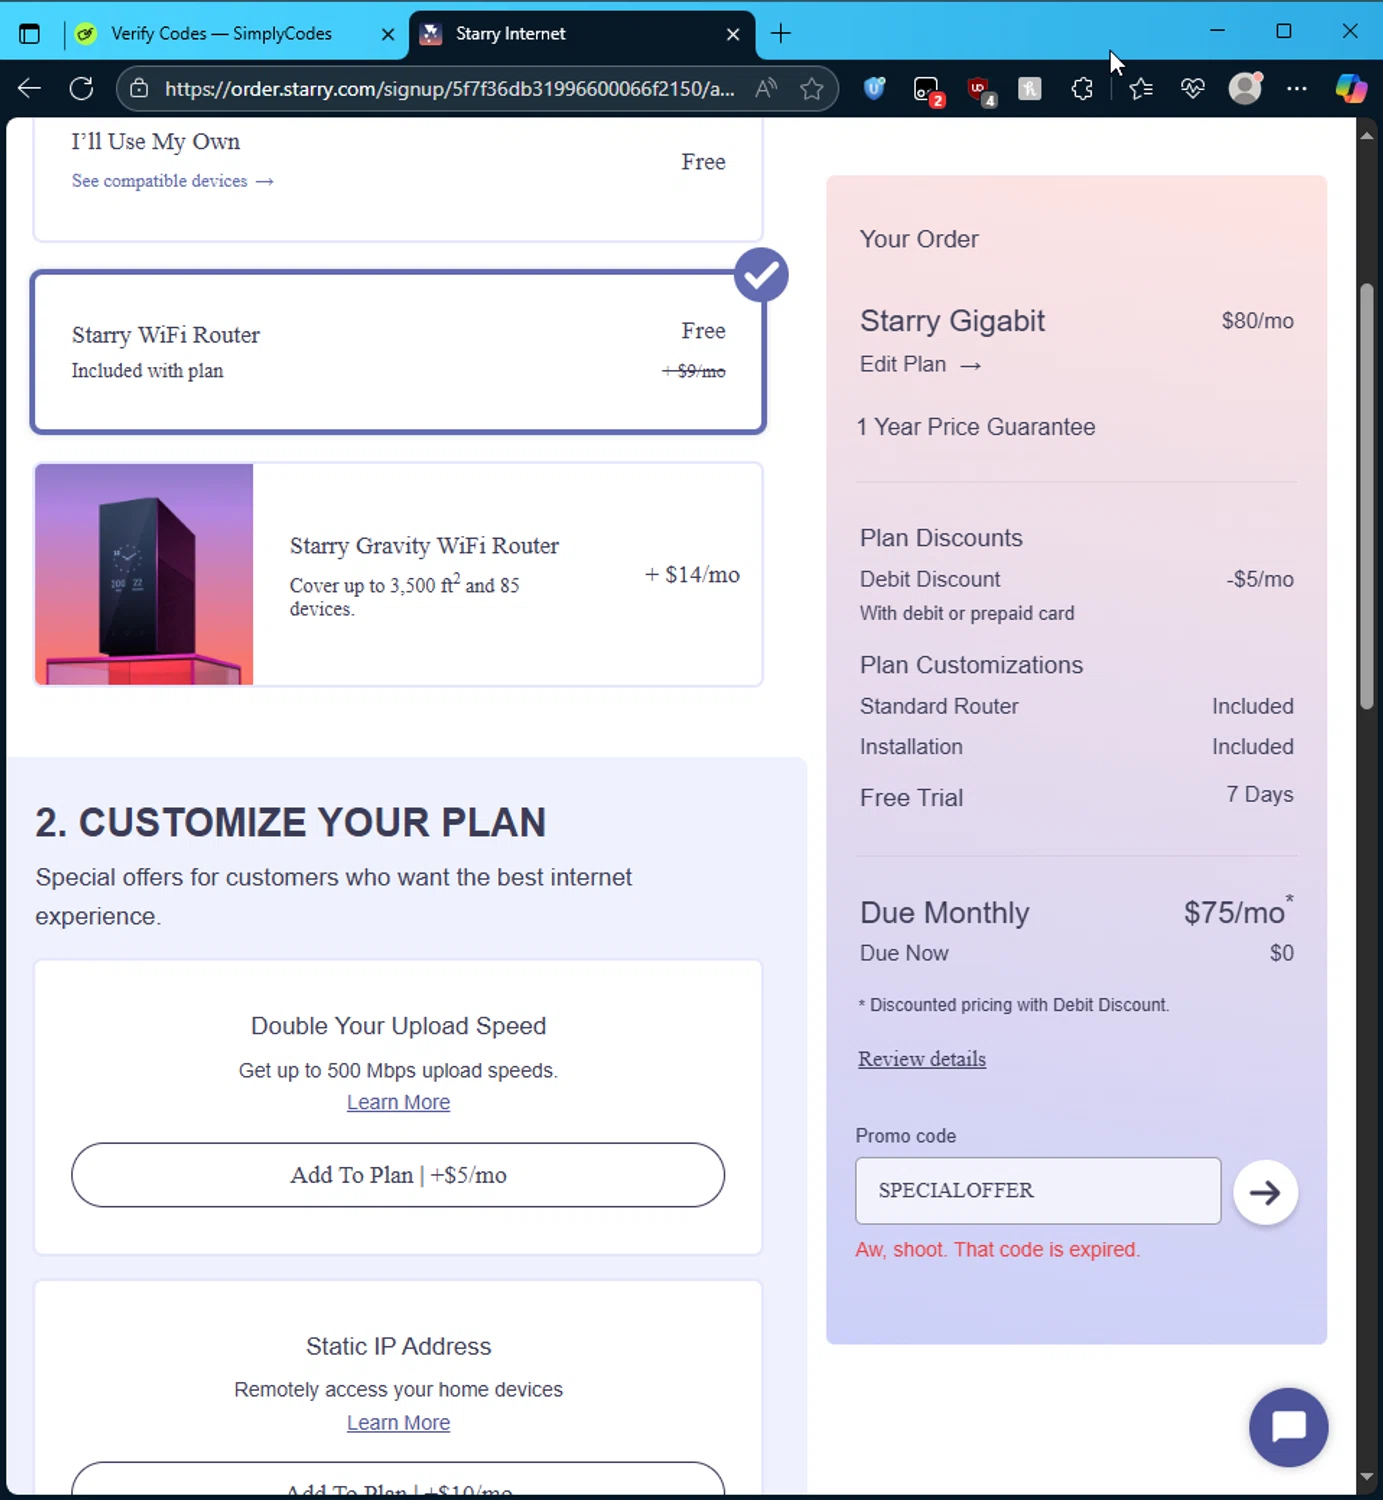
Task: Go back with the browser back arrow
Action: 29,89
